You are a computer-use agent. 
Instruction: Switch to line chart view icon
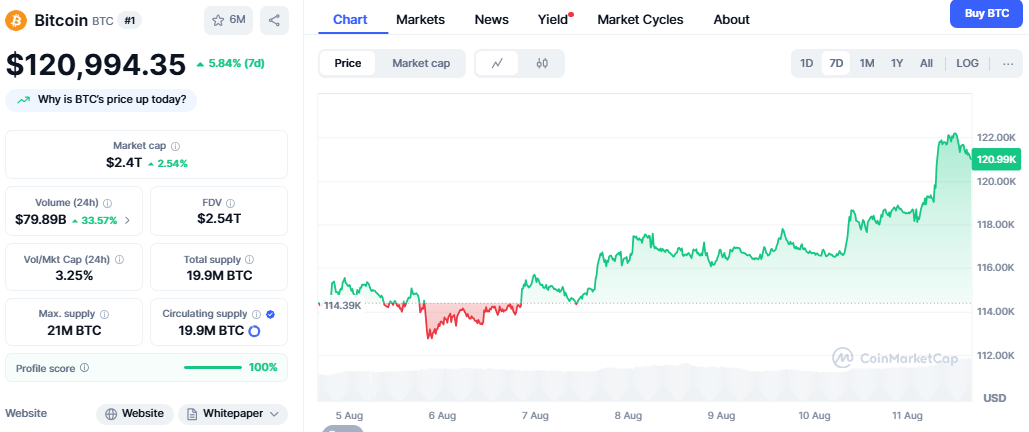point(497,64)
